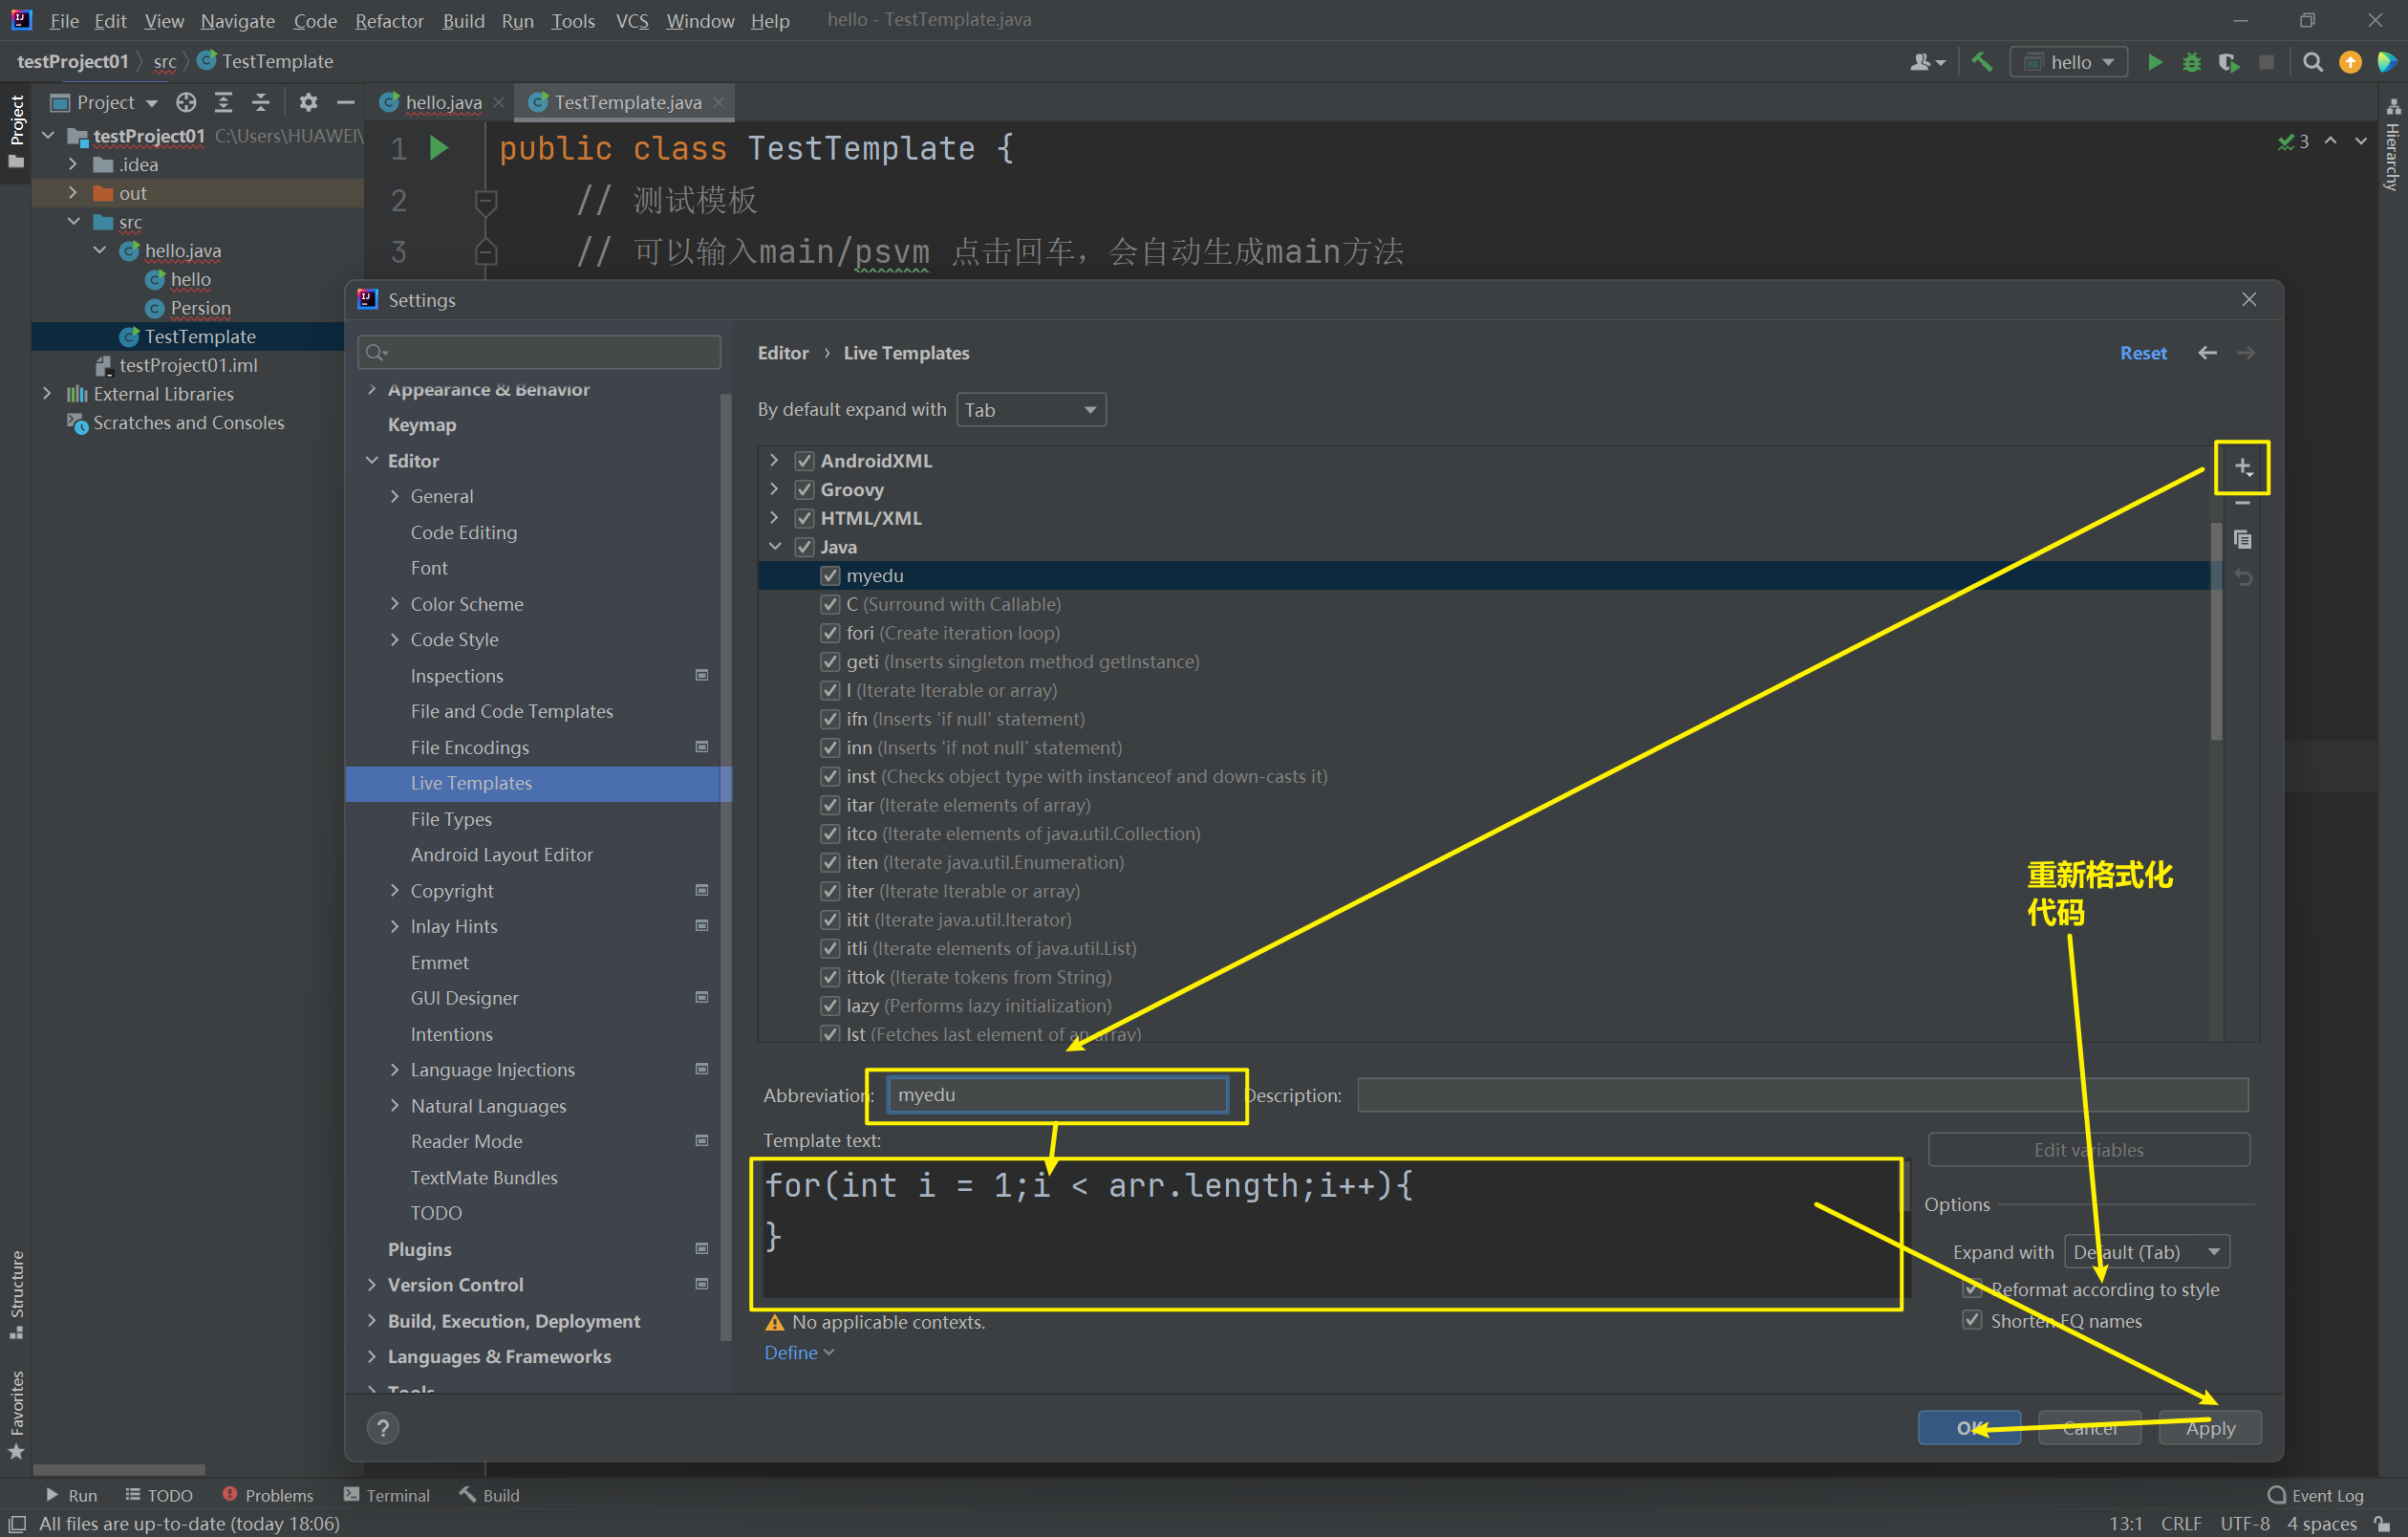Open the Refactor menu

(x=388, y=20)
